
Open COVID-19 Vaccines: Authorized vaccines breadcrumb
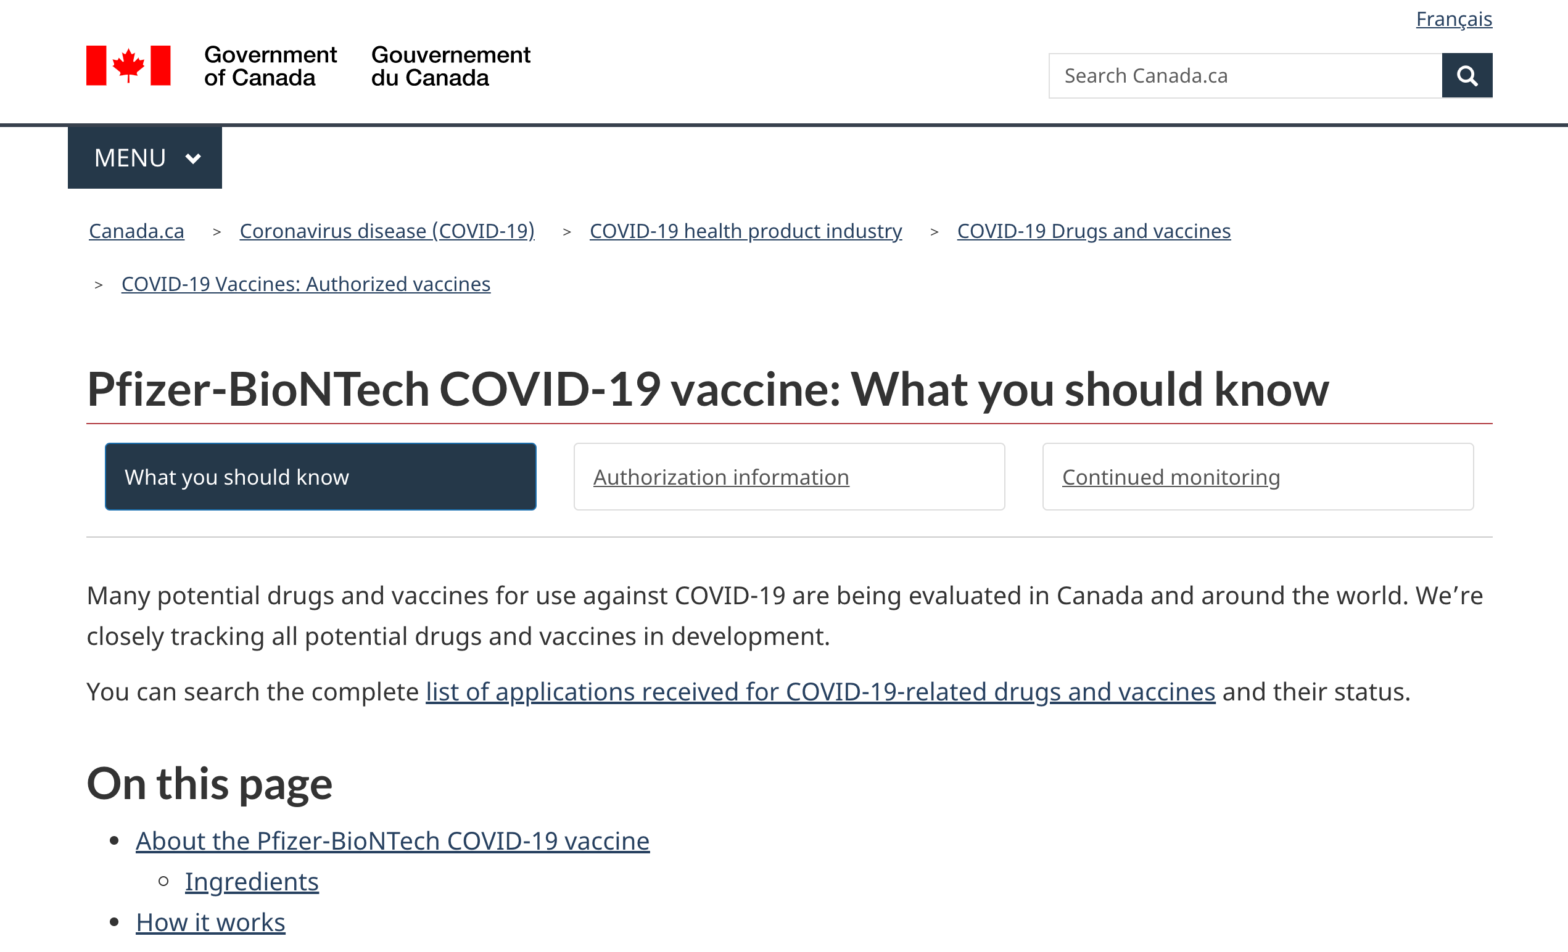click(x=306, y=284)
